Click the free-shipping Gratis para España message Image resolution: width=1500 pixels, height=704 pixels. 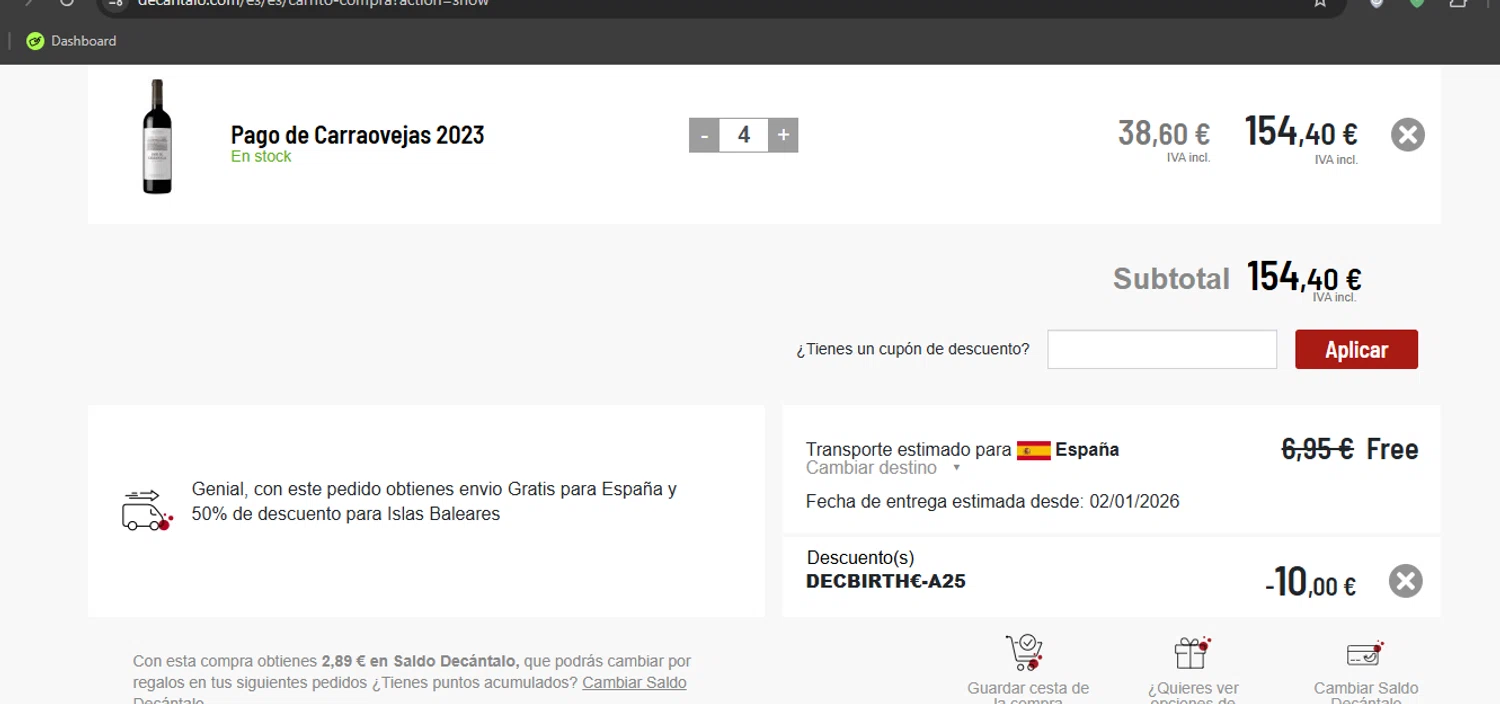[x=434, y=502]
